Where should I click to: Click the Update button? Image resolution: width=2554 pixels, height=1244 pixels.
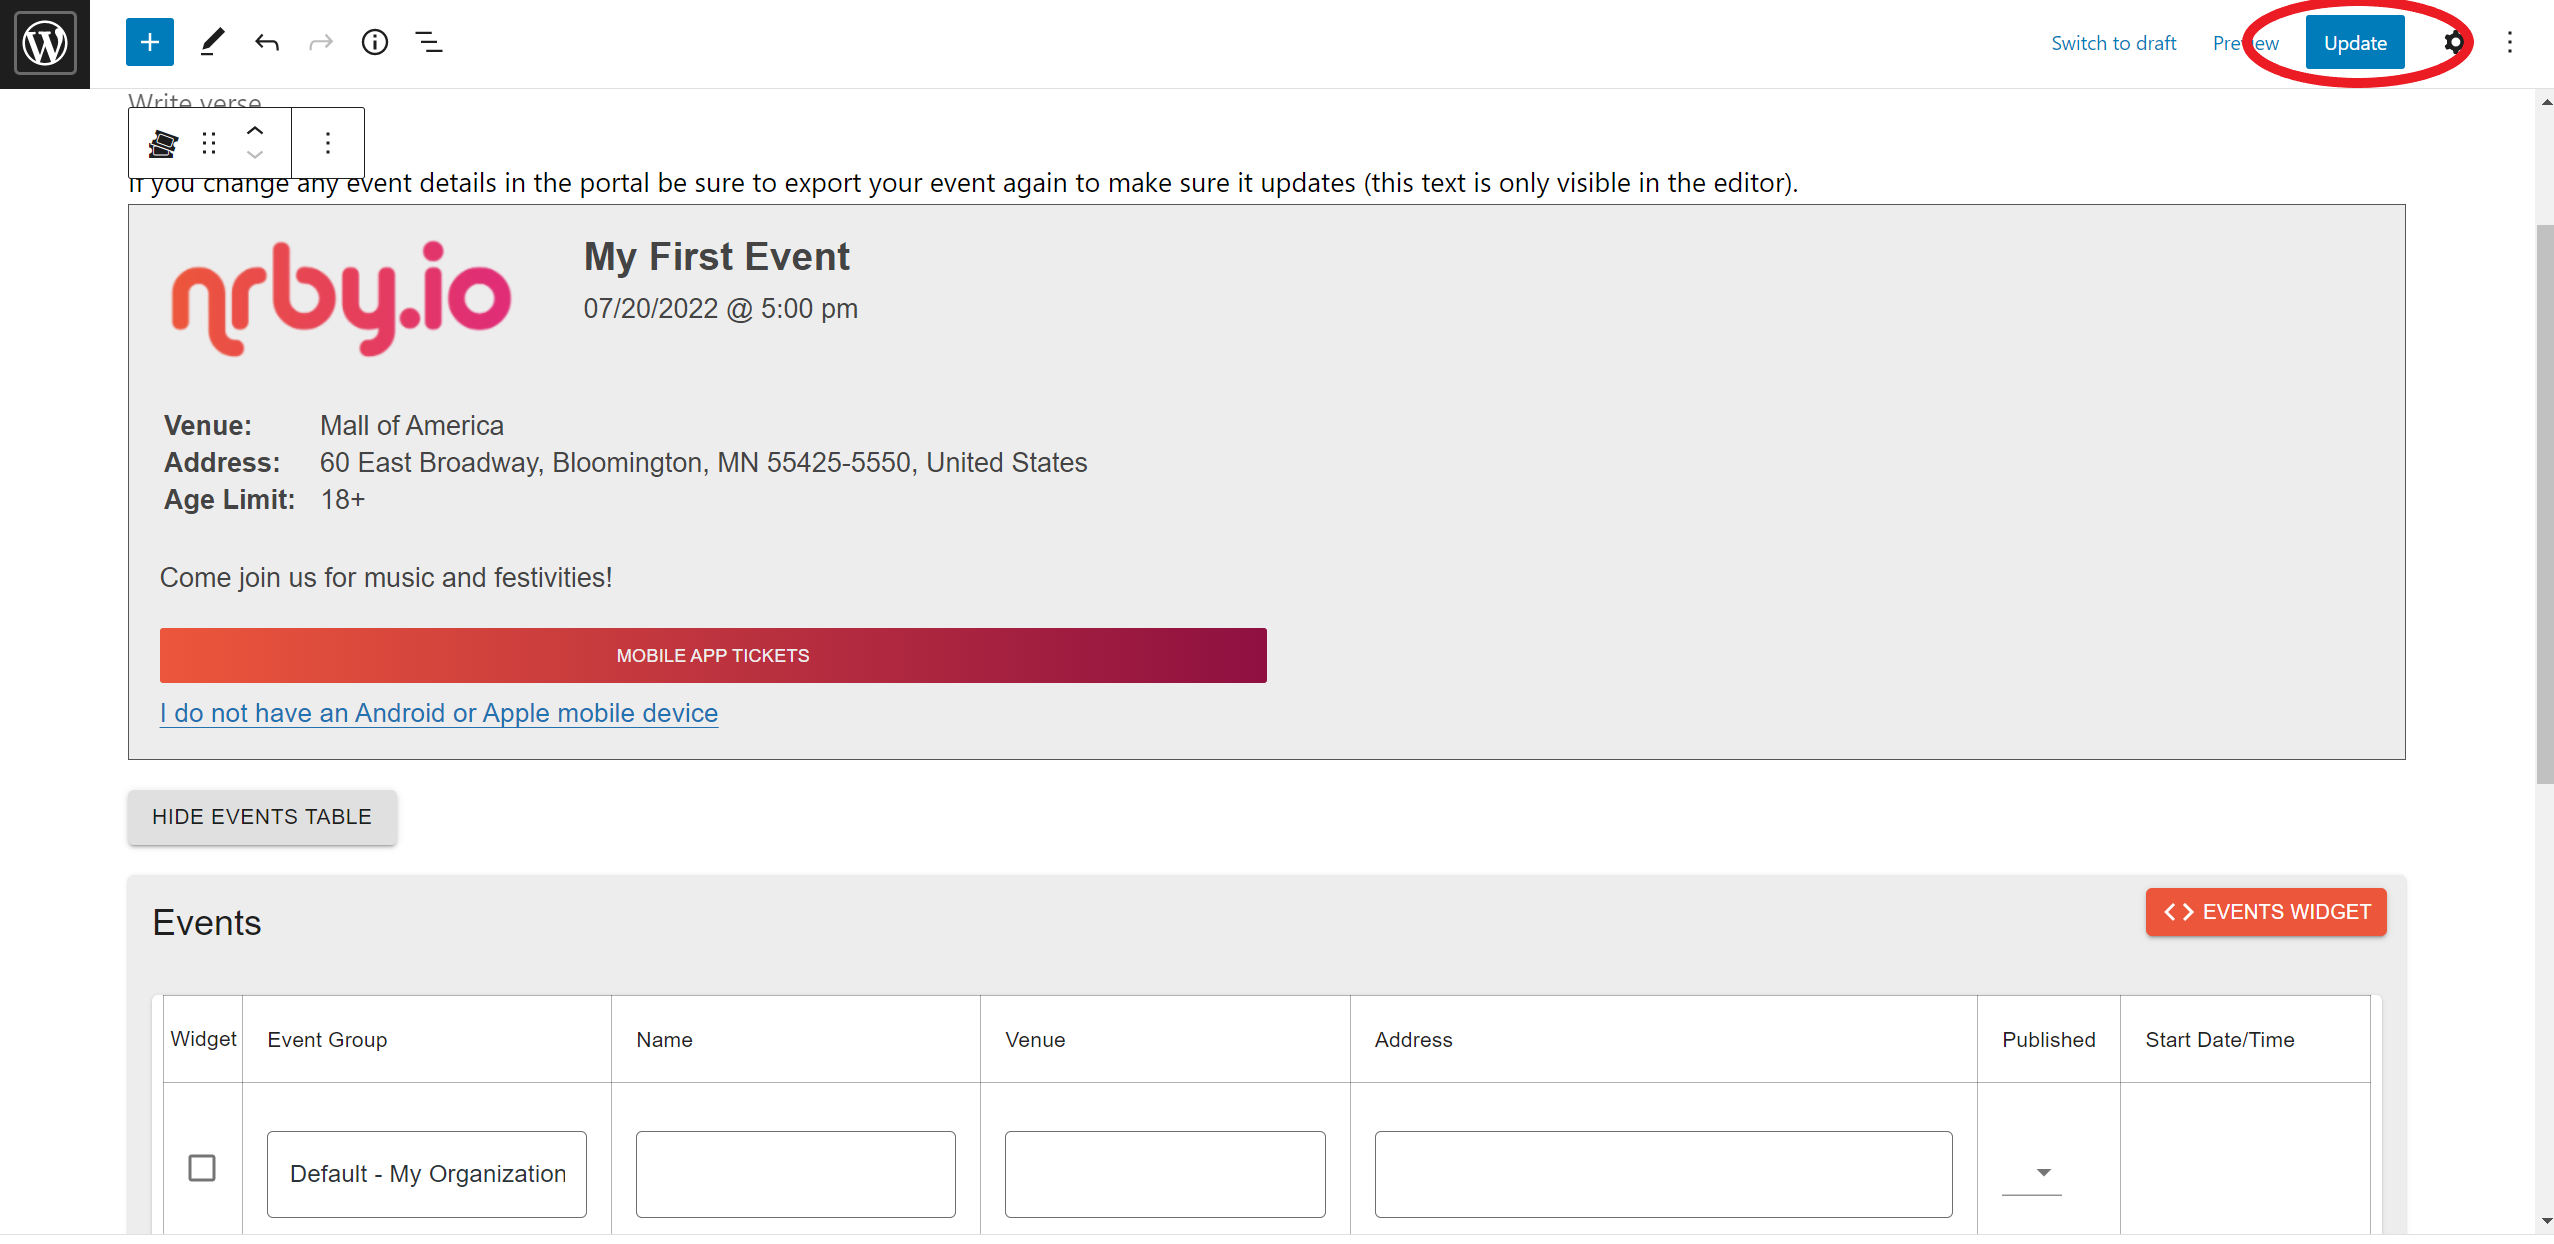click(x=2355, y=43)
